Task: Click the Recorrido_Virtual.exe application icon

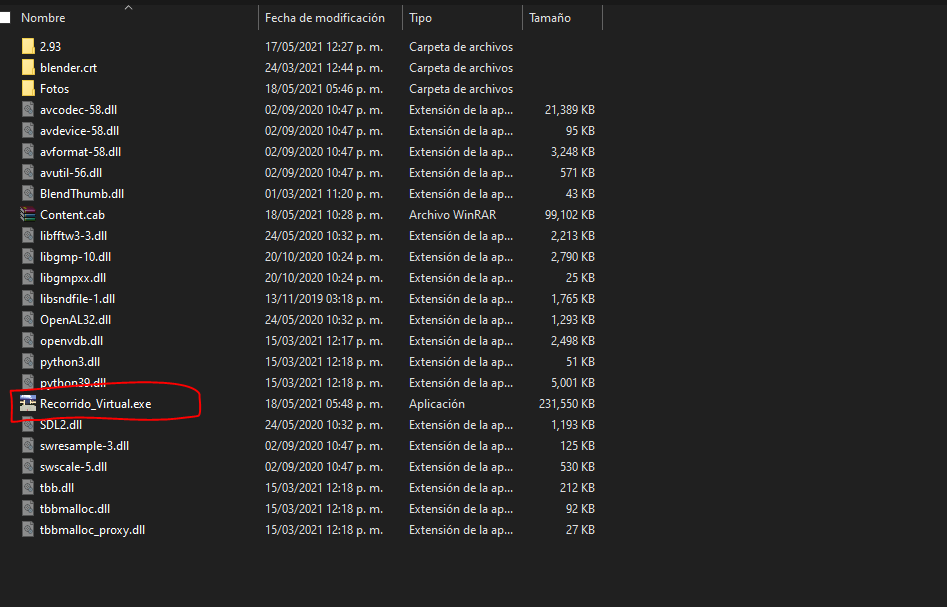Action: tap(28, 404)
